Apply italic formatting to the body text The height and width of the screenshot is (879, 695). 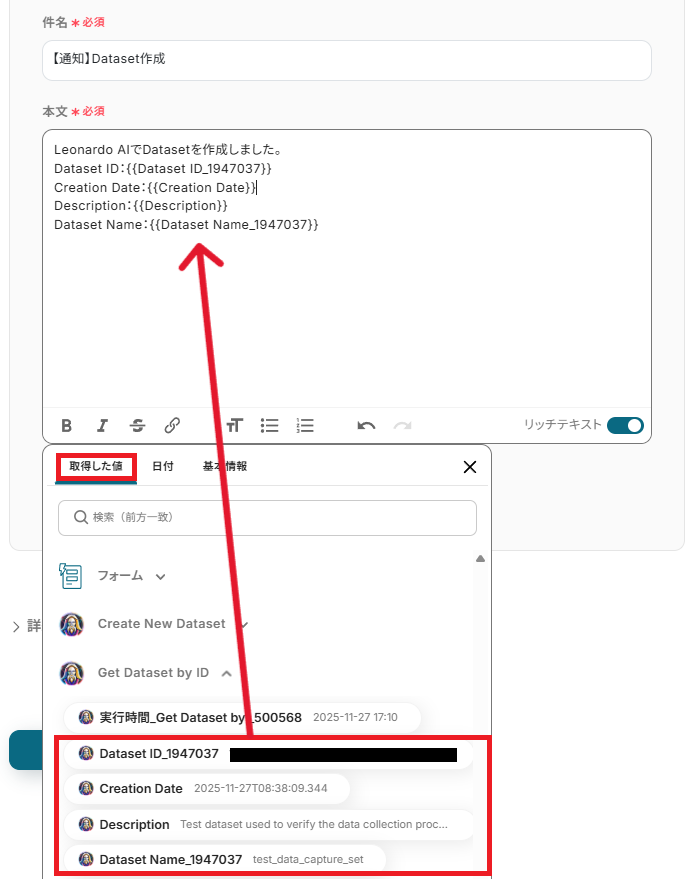click(x=102, y=425)
